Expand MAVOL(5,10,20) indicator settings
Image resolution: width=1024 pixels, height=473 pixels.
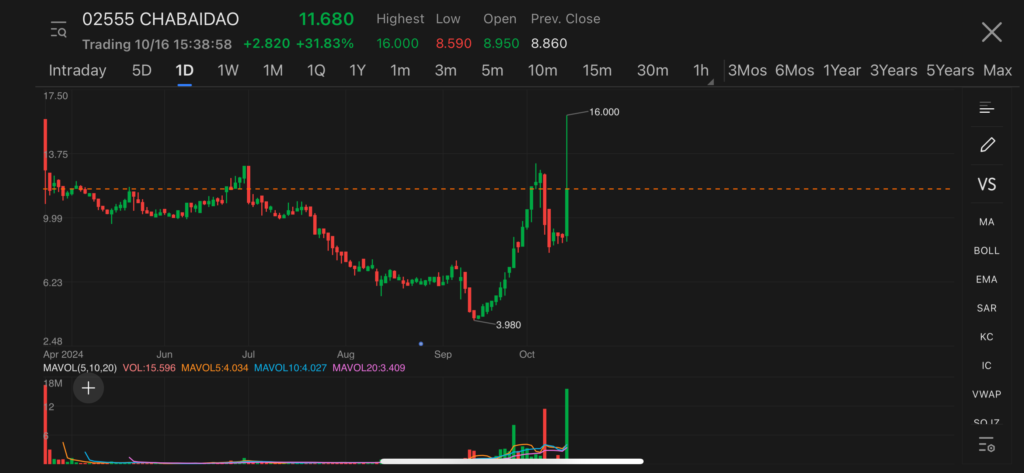coord(80,368)
